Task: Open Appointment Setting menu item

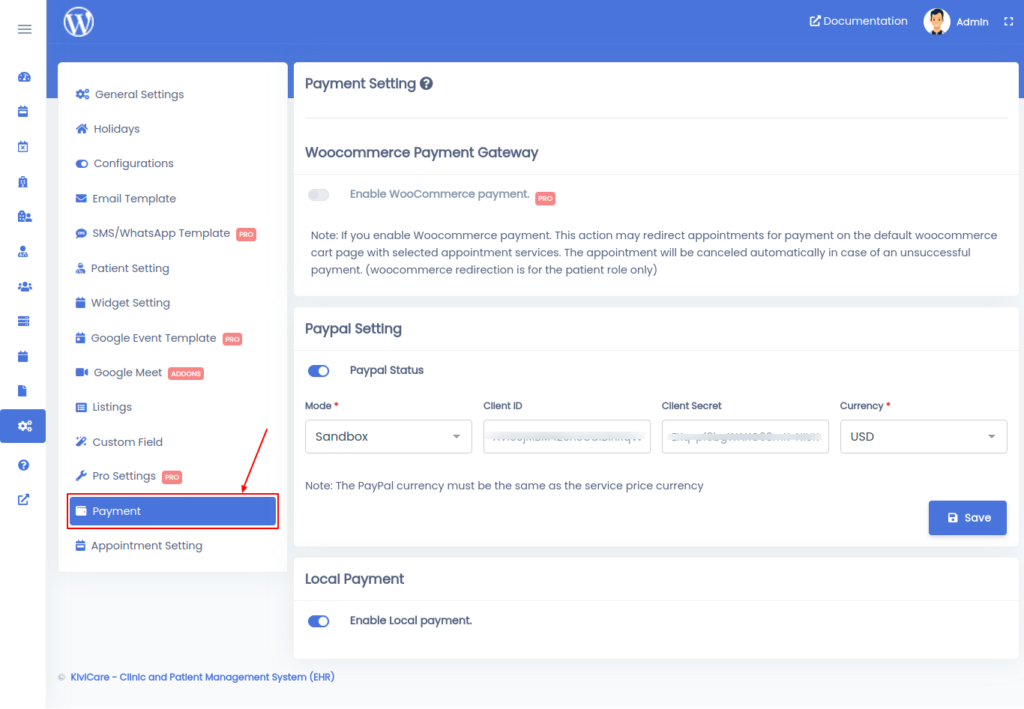Action: point(138,546)
